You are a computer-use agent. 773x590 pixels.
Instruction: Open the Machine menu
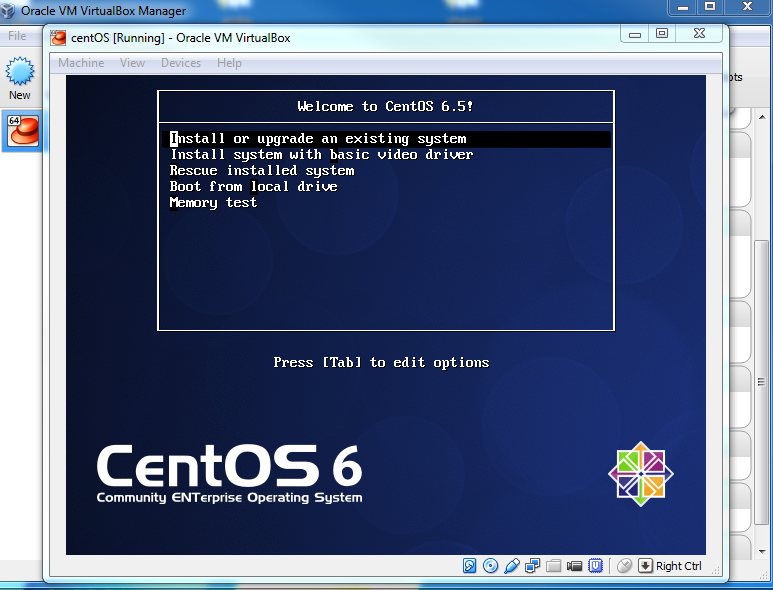coord(81,63)
